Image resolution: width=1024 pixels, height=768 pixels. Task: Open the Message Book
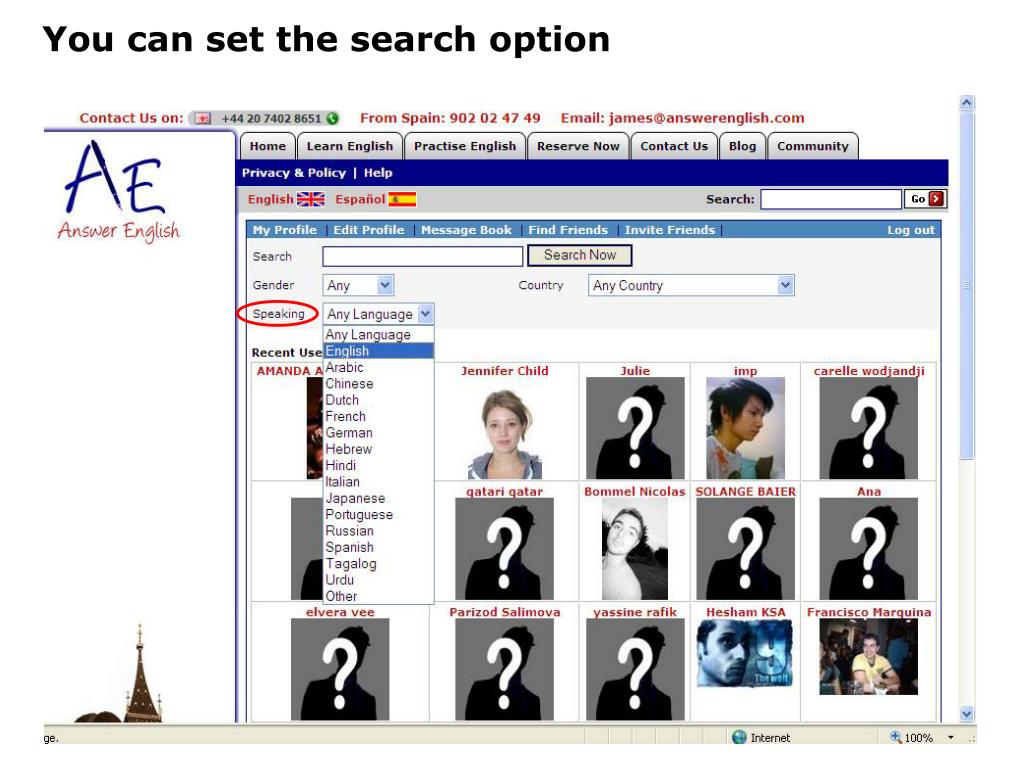(466, 230)
